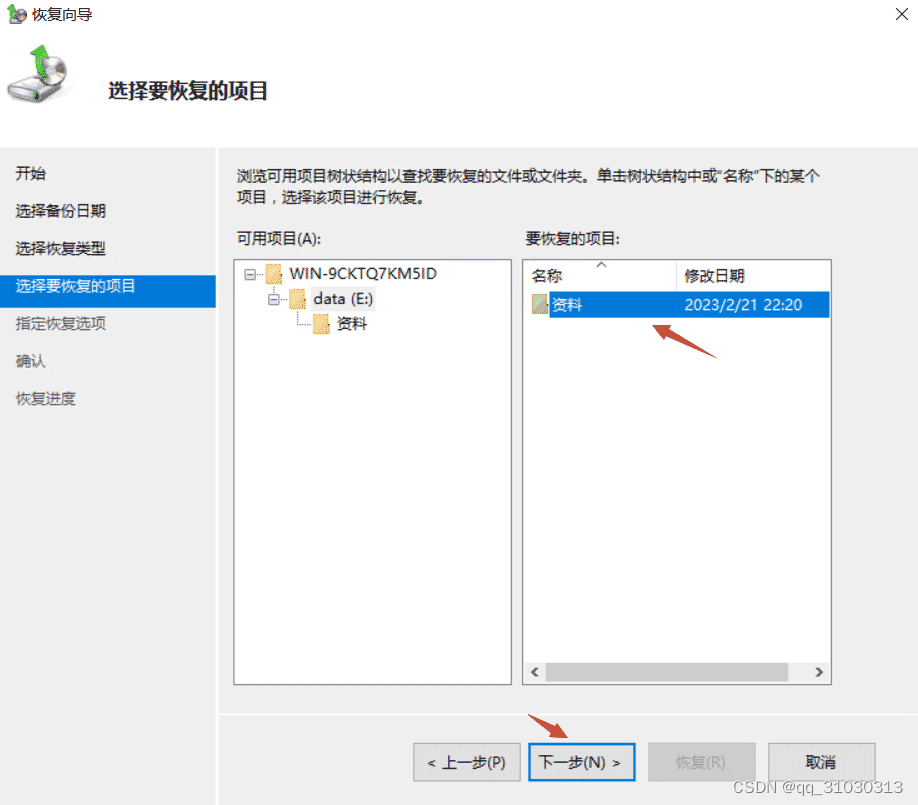Click the 资料 item icon in recovery list

coord(539,304)
